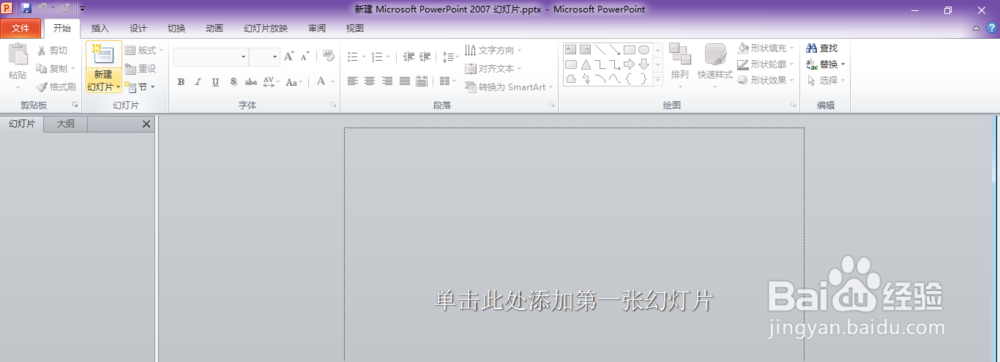This screenshot has height=362, width=1000.
Task: Click the bullet list icon
Action: pos(353,57)
